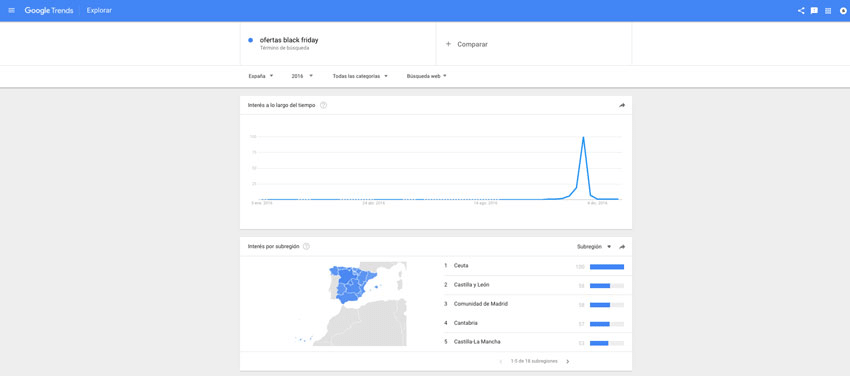Click the plus icon beside Comparar
Screen dimensions: 850x376
pos(448,44)
